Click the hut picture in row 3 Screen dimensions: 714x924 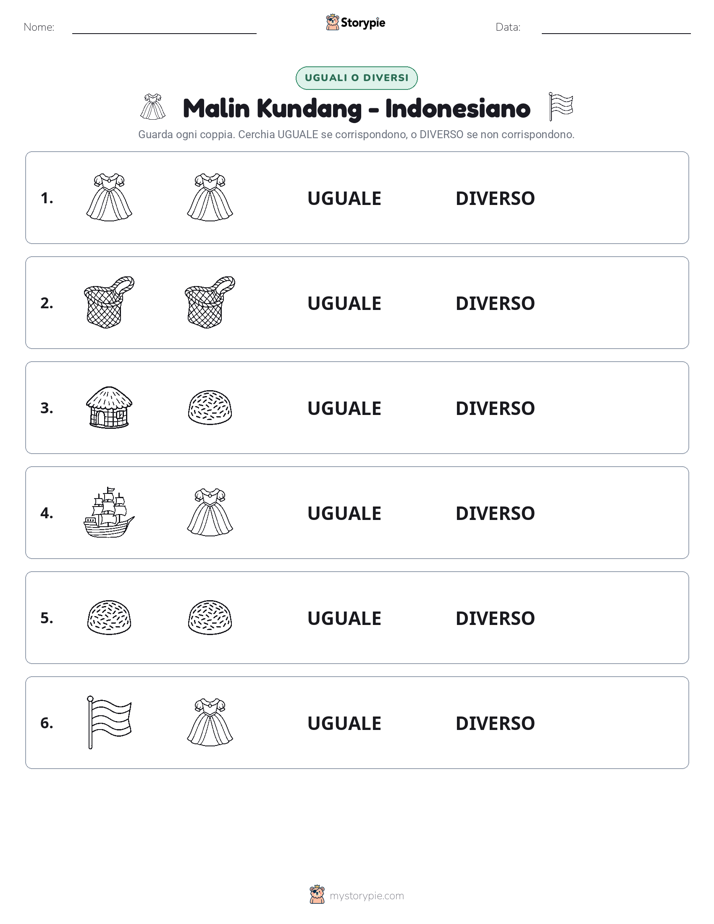(109, 407)
